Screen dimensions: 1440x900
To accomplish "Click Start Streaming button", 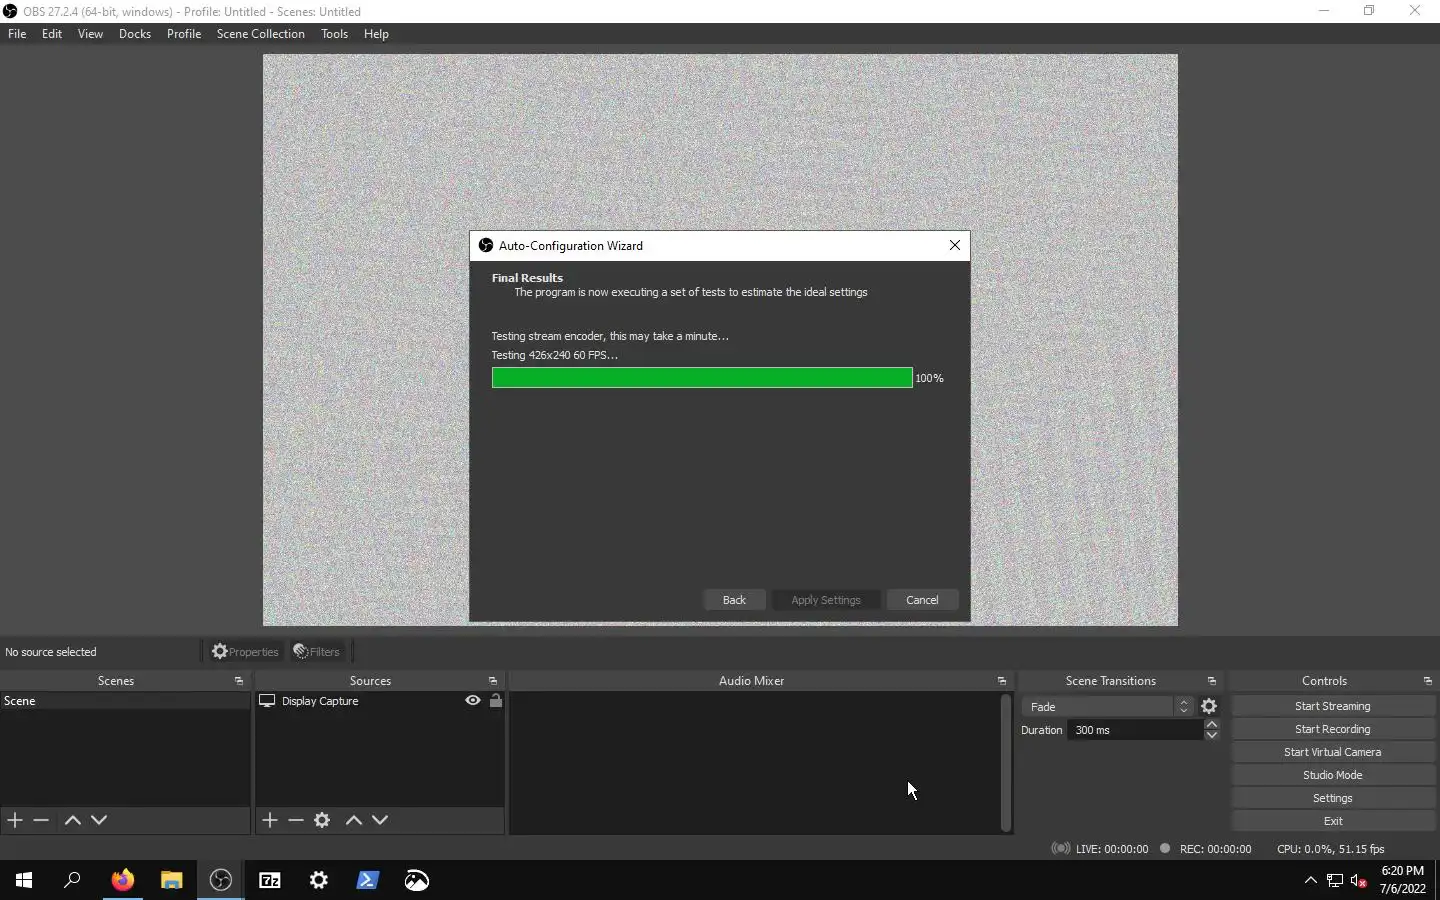I will pos(1333,706).
